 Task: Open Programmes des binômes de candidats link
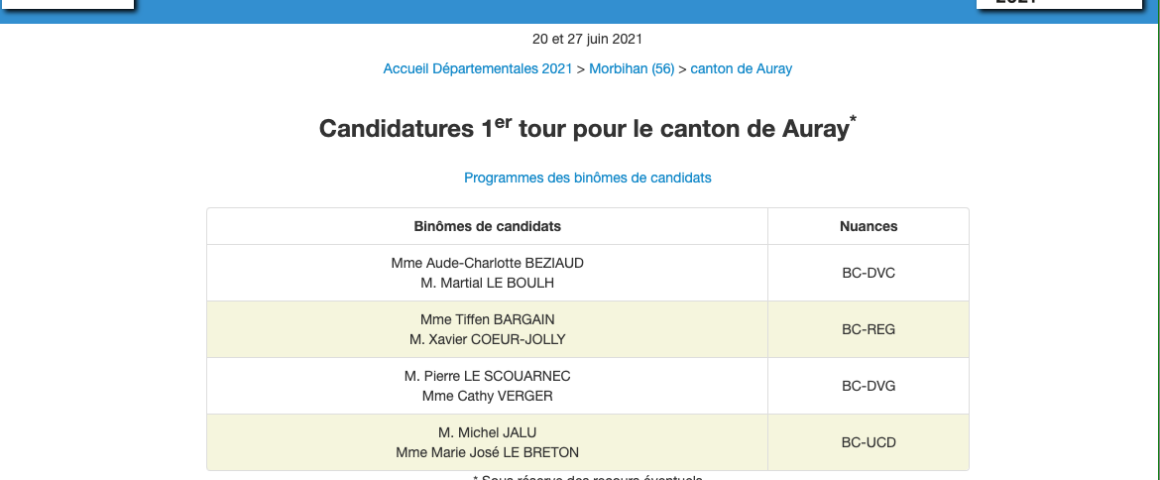(x=587, y=178)
